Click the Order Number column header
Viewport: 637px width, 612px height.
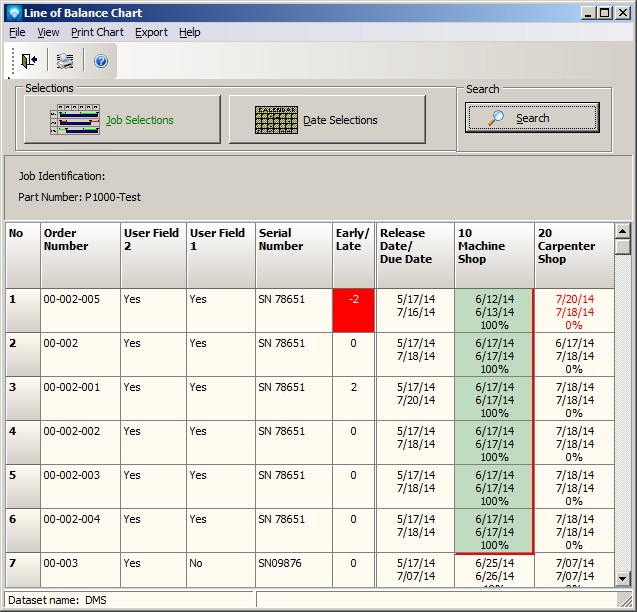tap(80, 255)
